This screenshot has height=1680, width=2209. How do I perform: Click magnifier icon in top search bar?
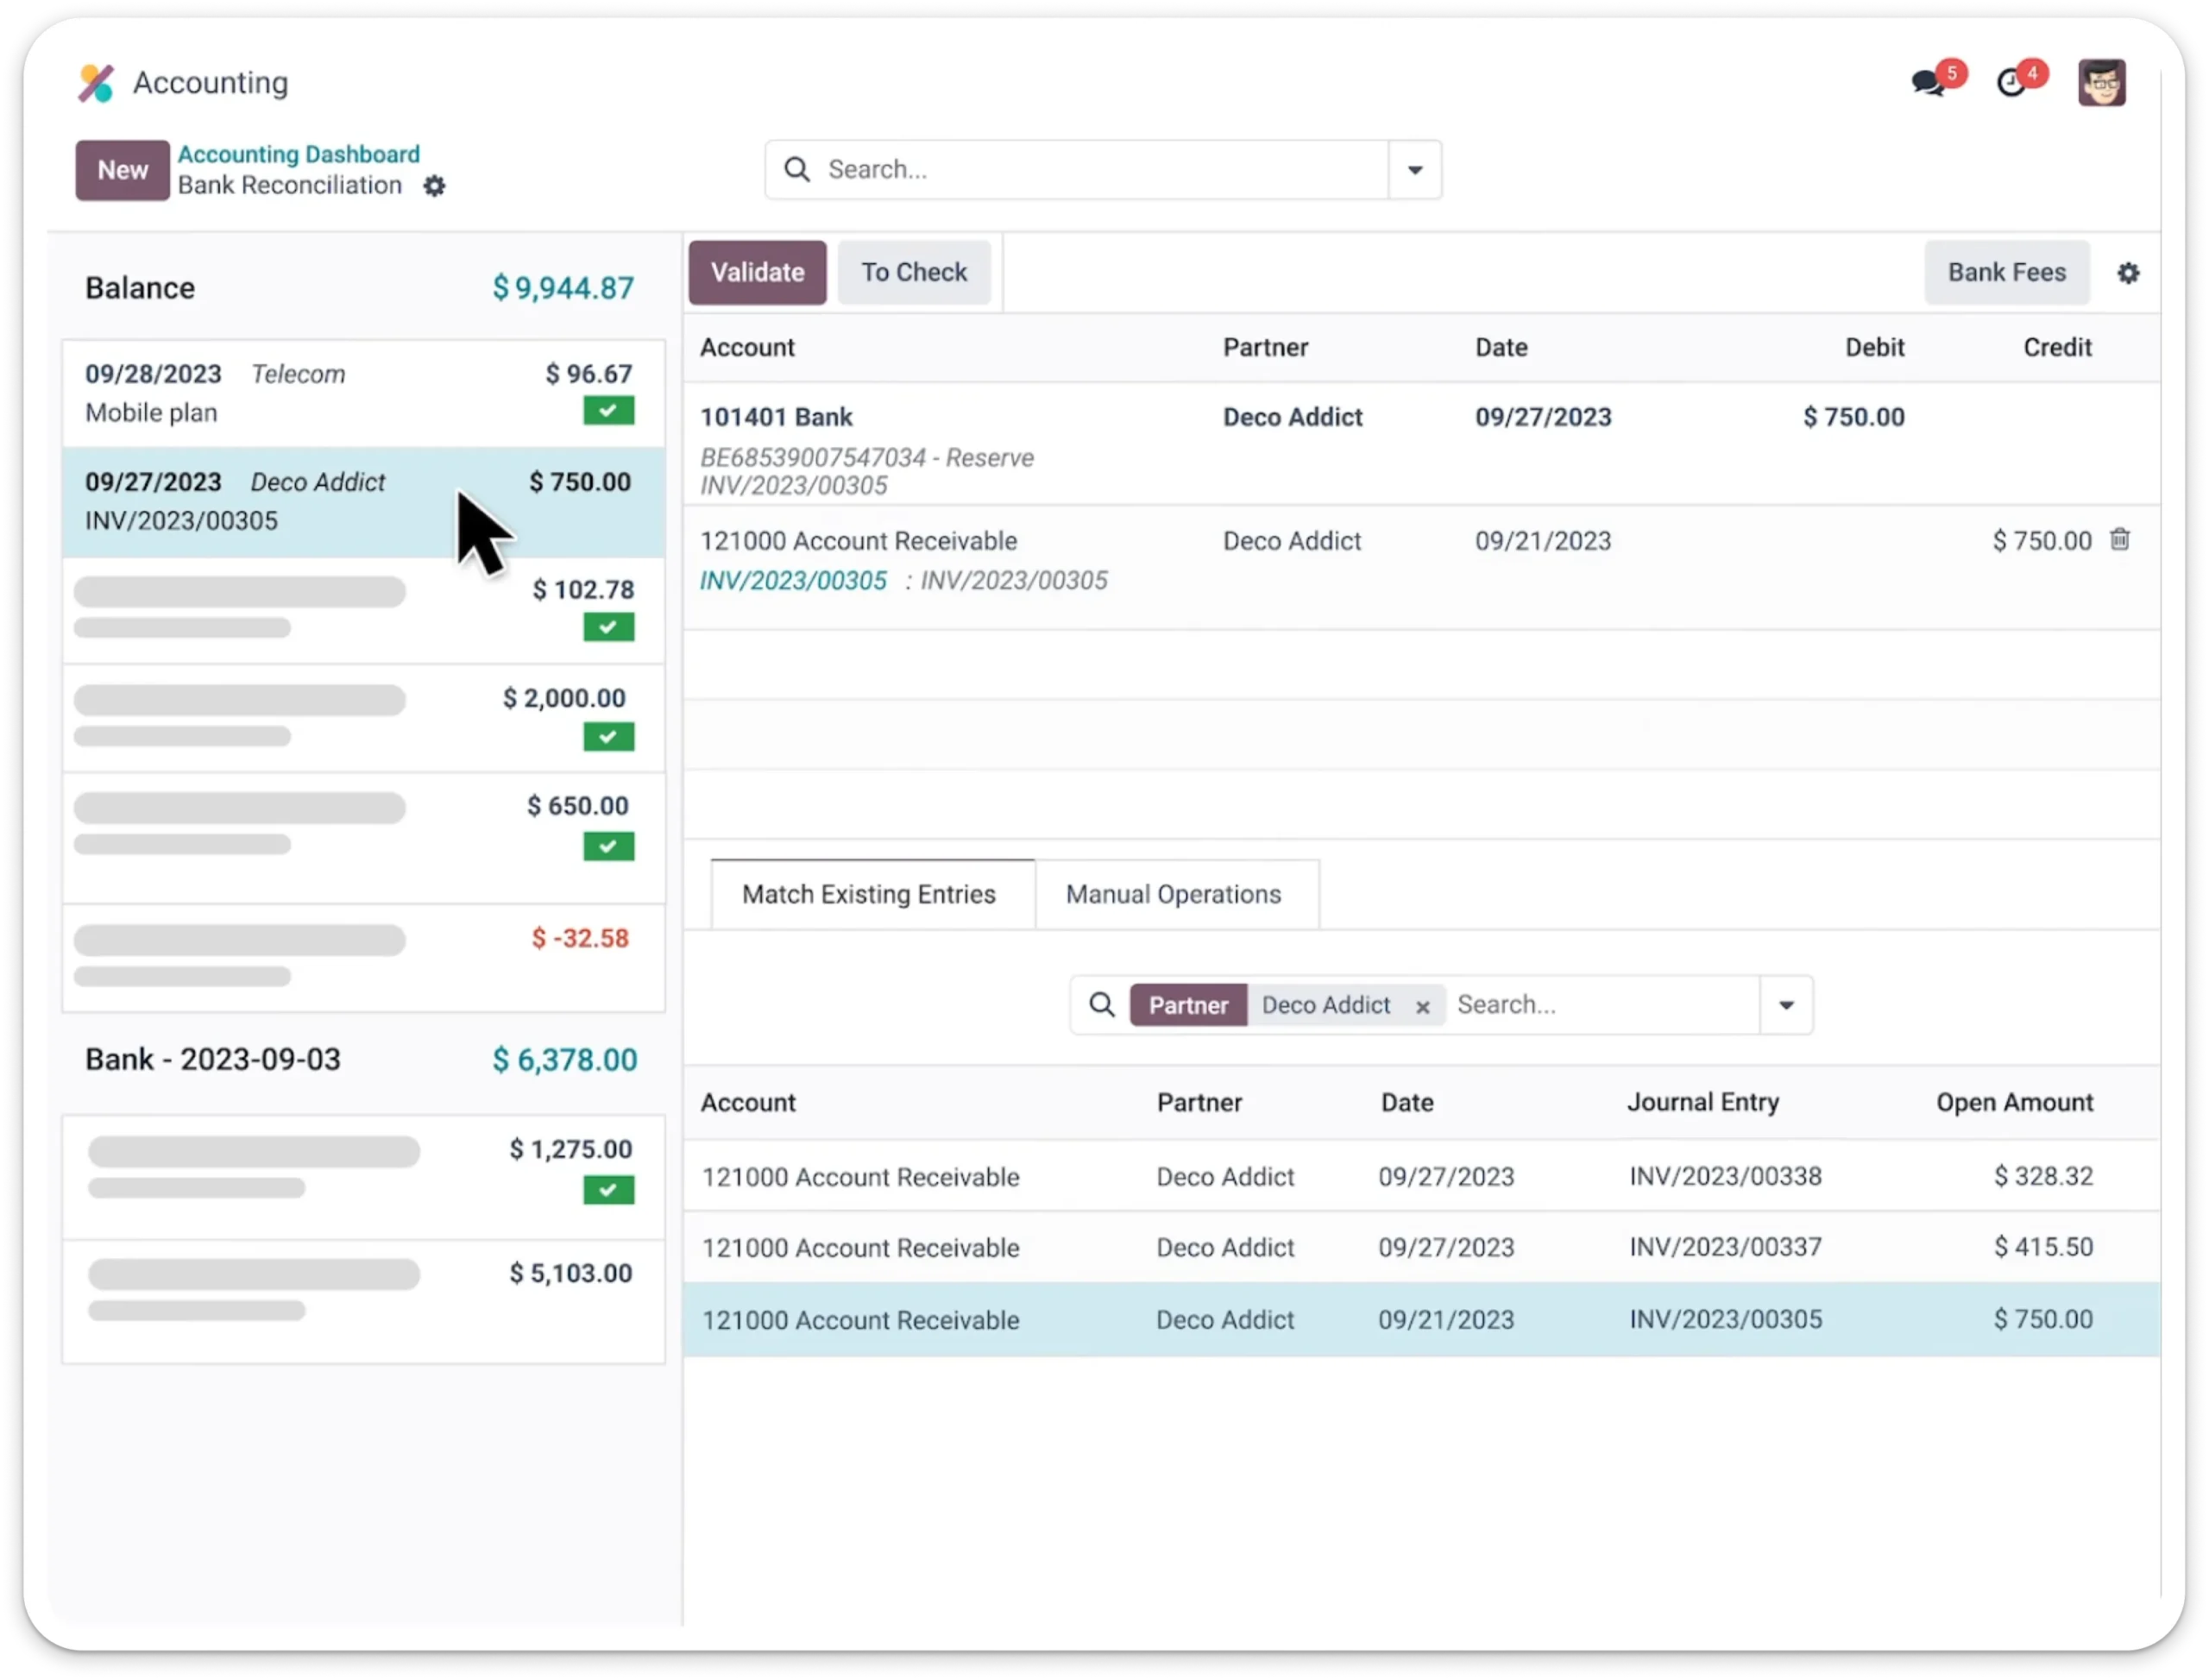797,170
